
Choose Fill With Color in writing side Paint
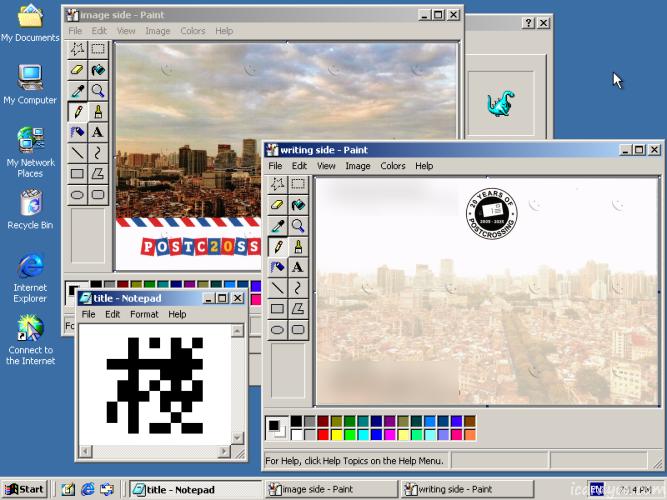(298, 205)
